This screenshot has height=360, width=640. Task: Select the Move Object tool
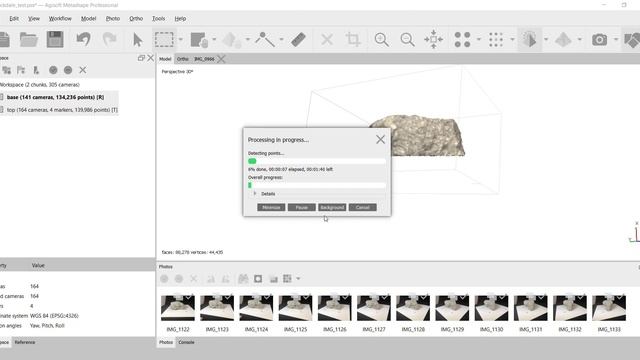(233, 40)
